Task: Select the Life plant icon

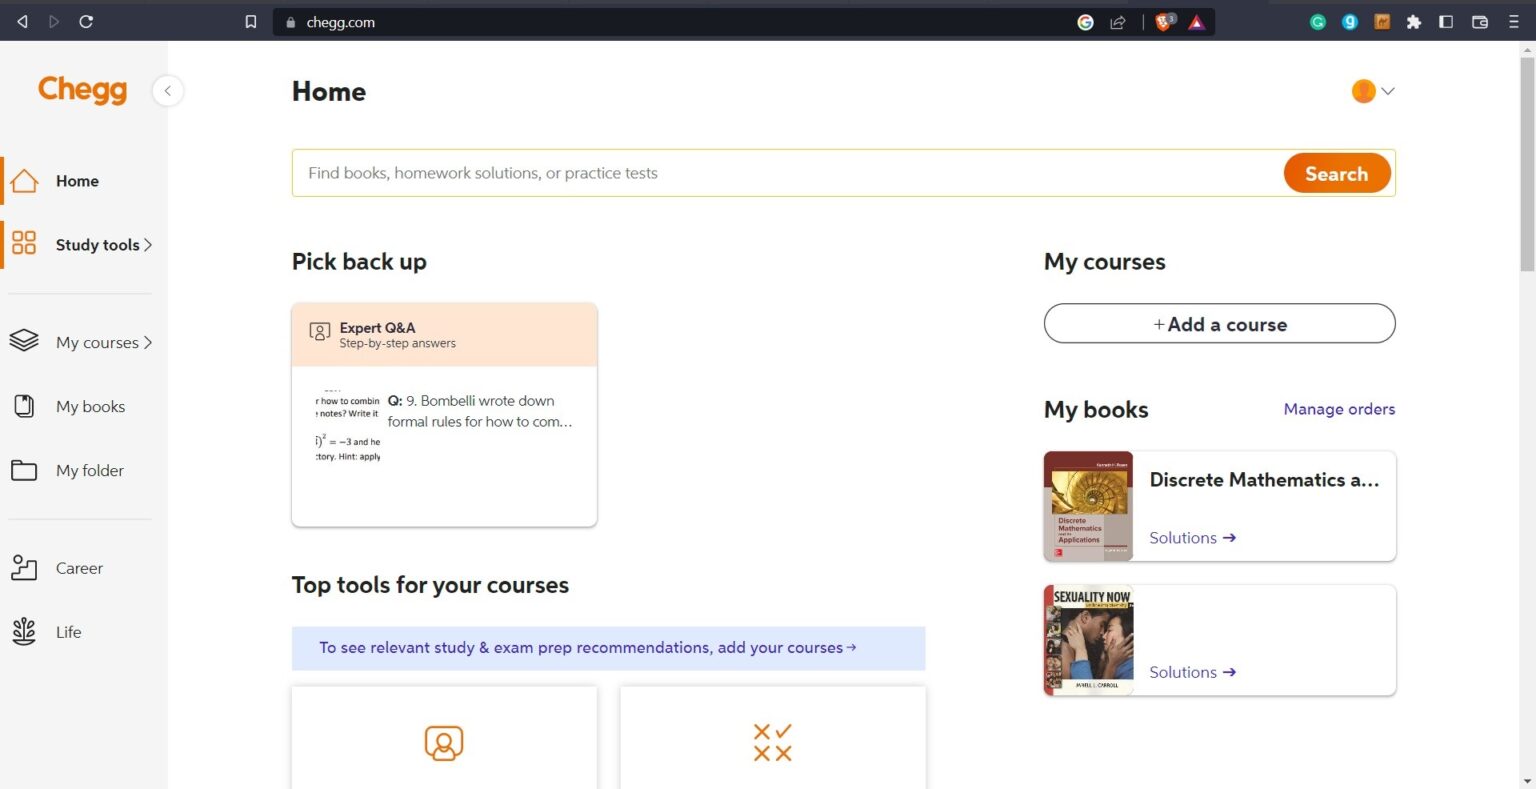Action: tap(24, 631)
